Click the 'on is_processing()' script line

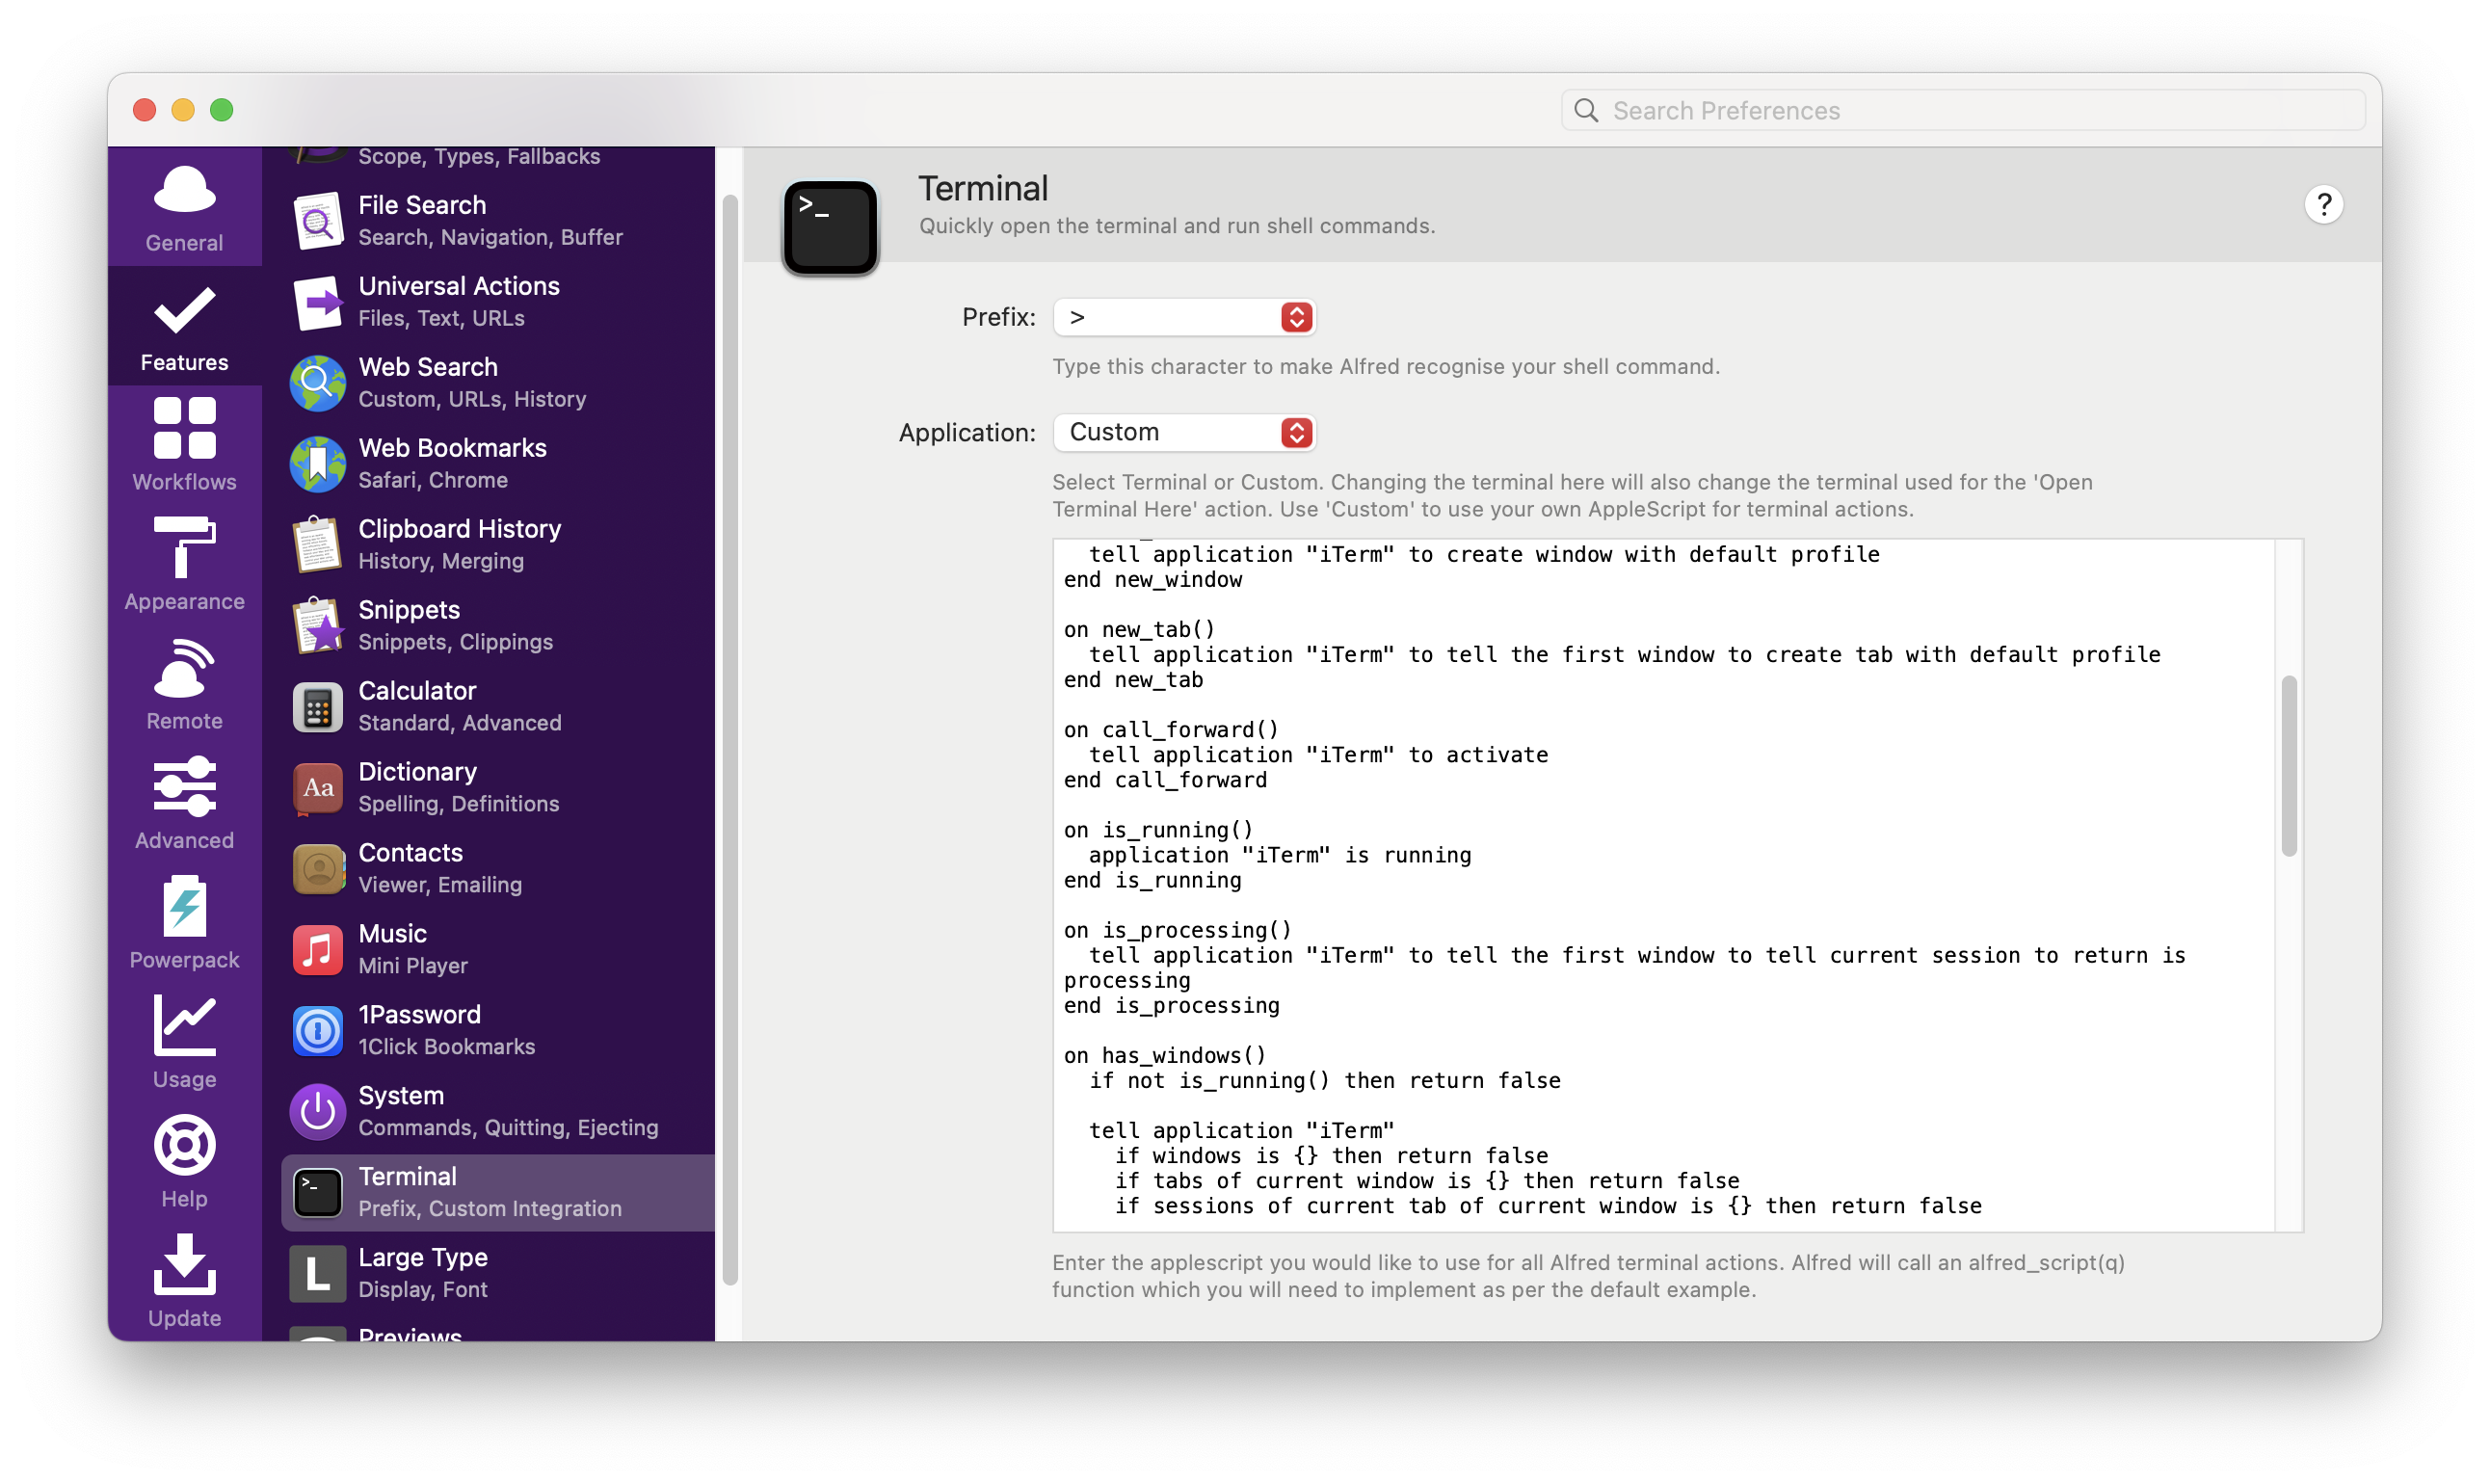click(1177, 930)
